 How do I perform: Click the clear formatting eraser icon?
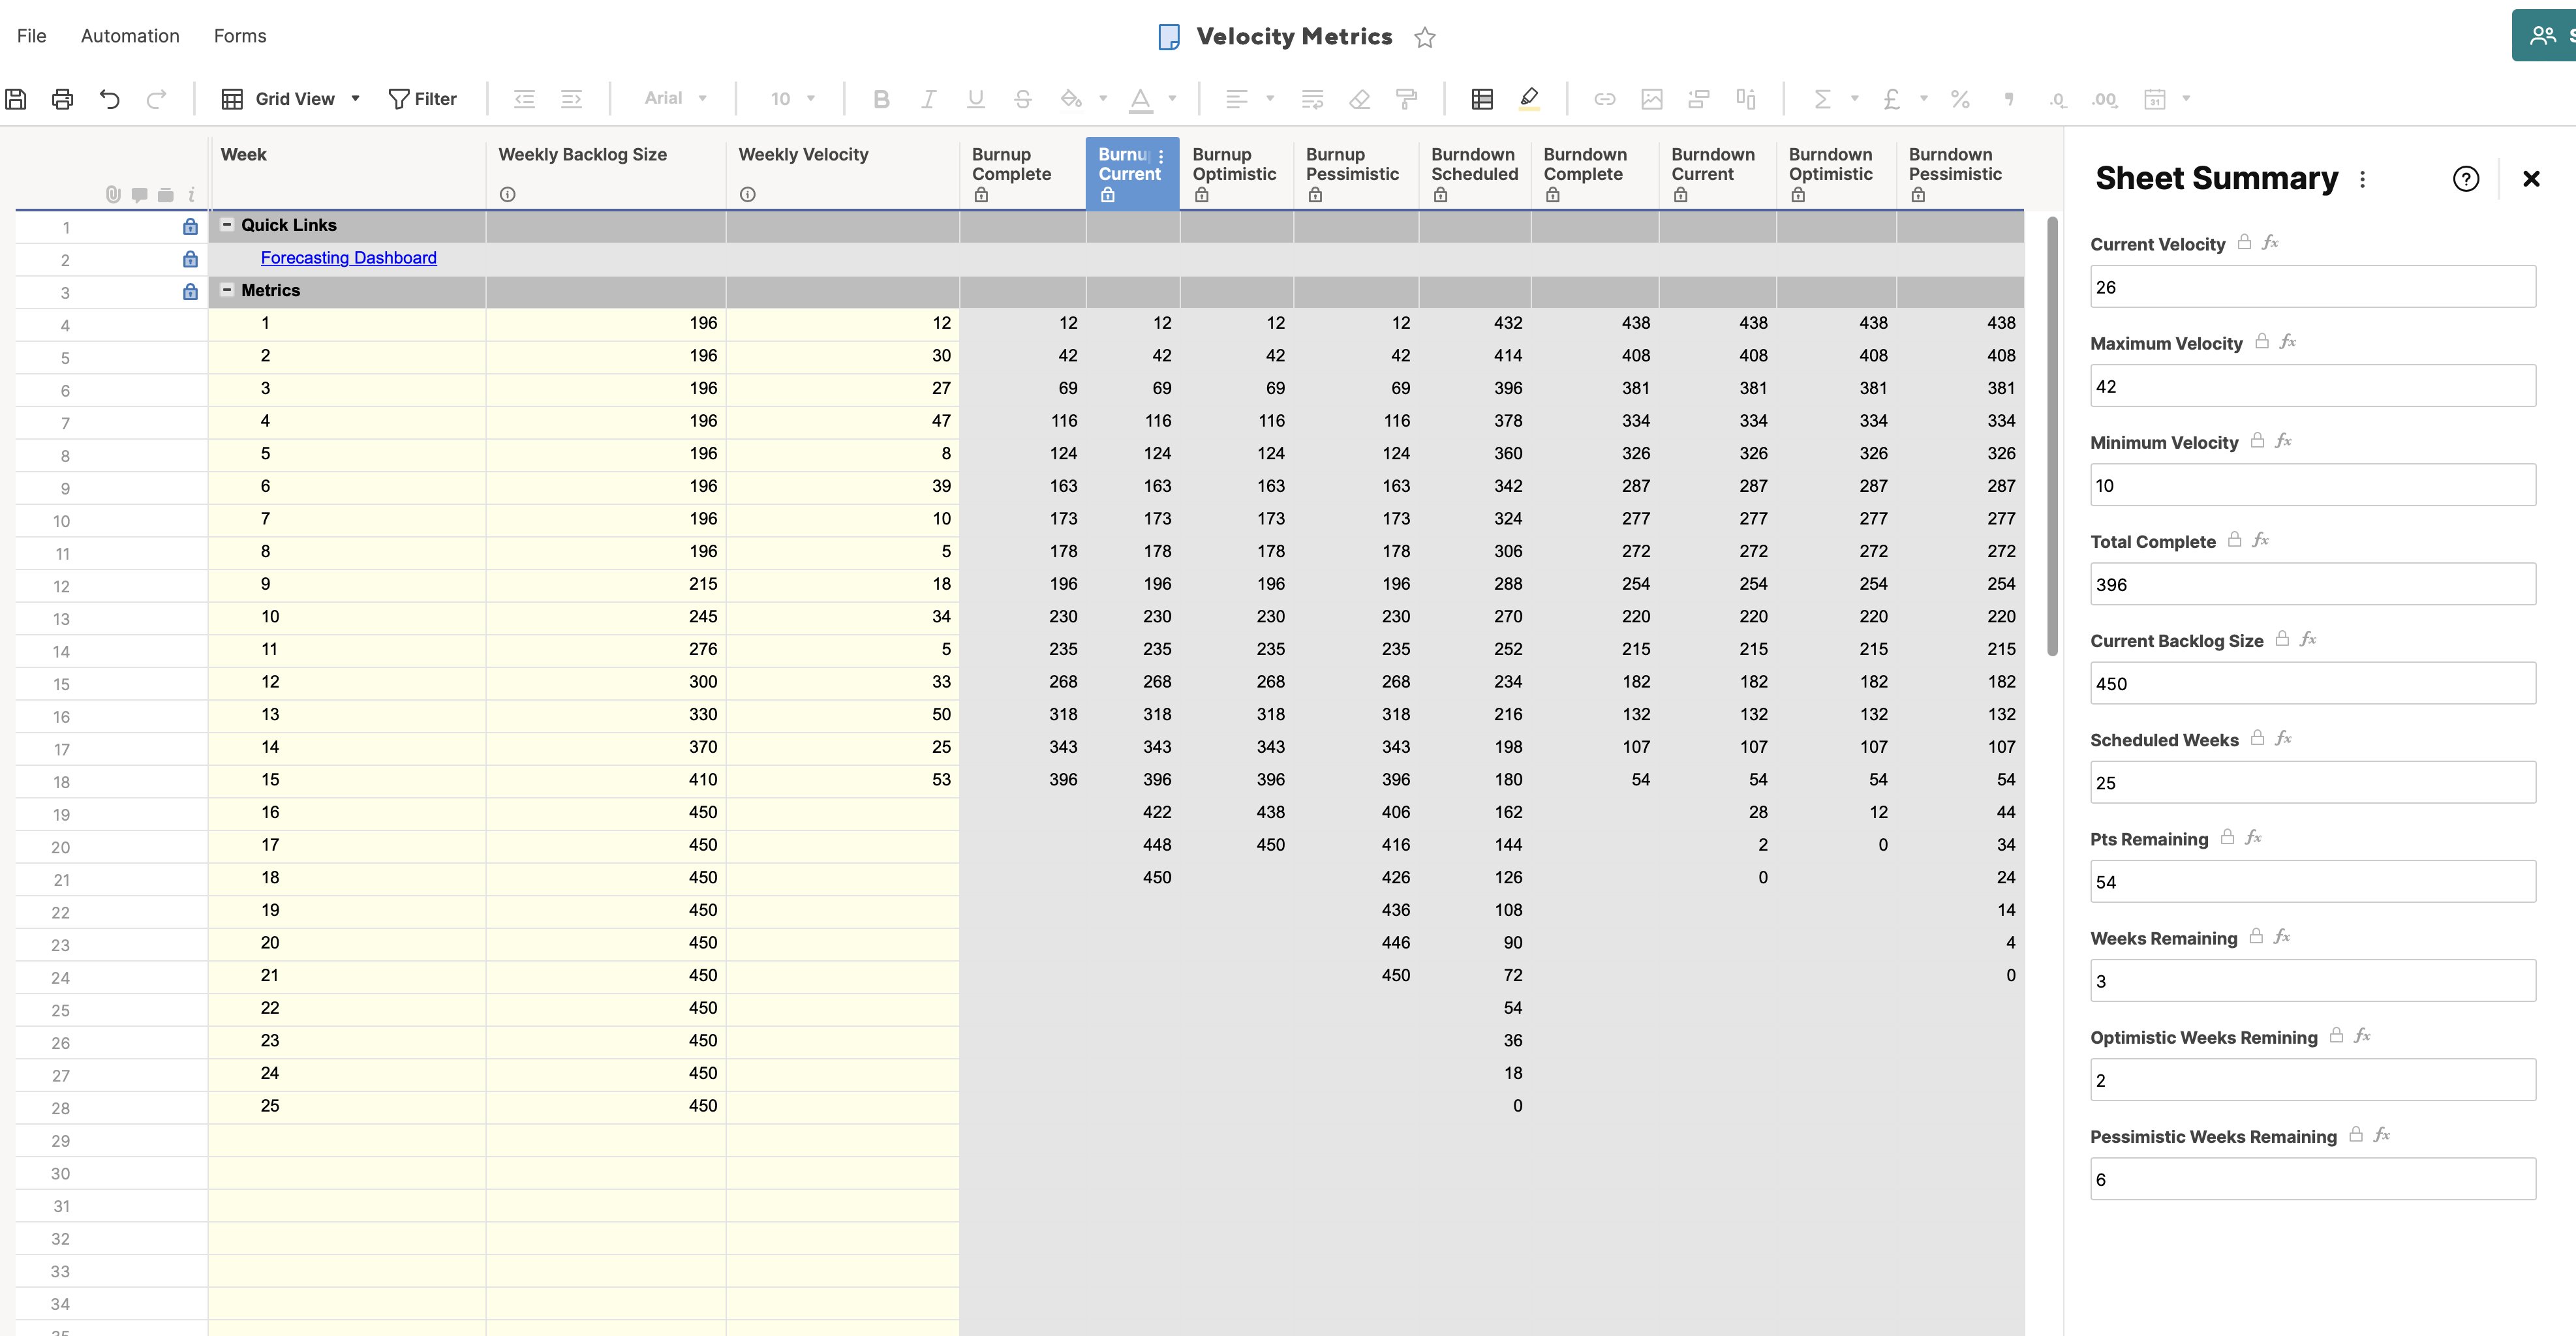click(x=1359, y=99)
